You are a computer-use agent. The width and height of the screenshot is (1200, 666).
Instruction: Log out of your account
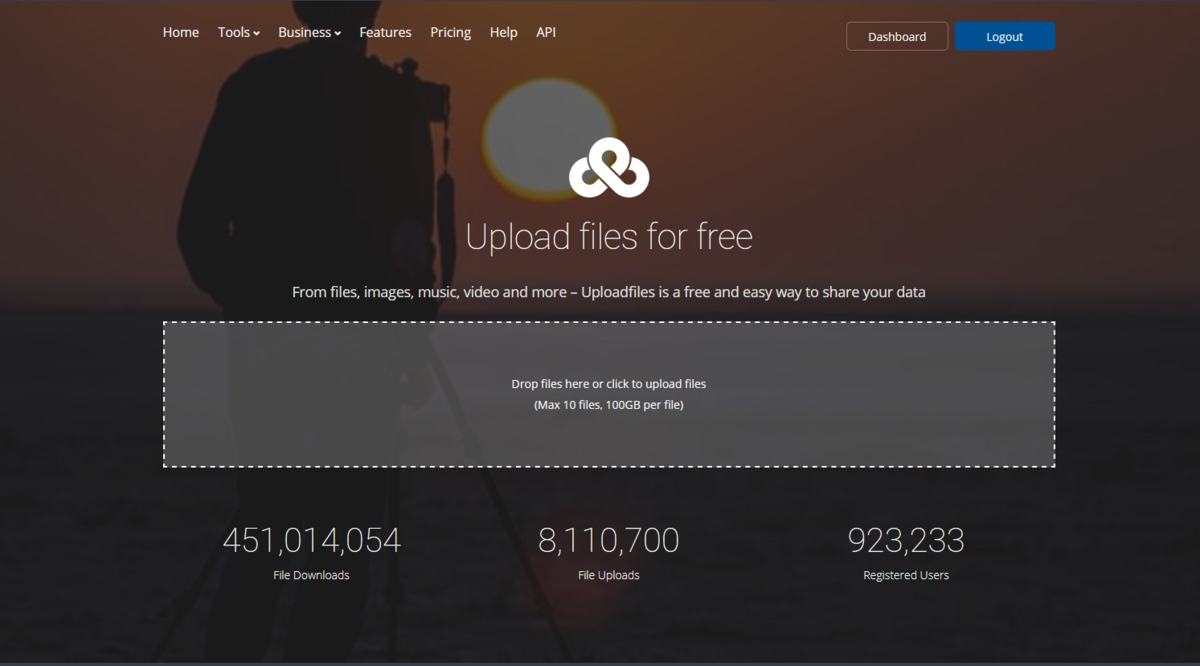[1004, 36]
